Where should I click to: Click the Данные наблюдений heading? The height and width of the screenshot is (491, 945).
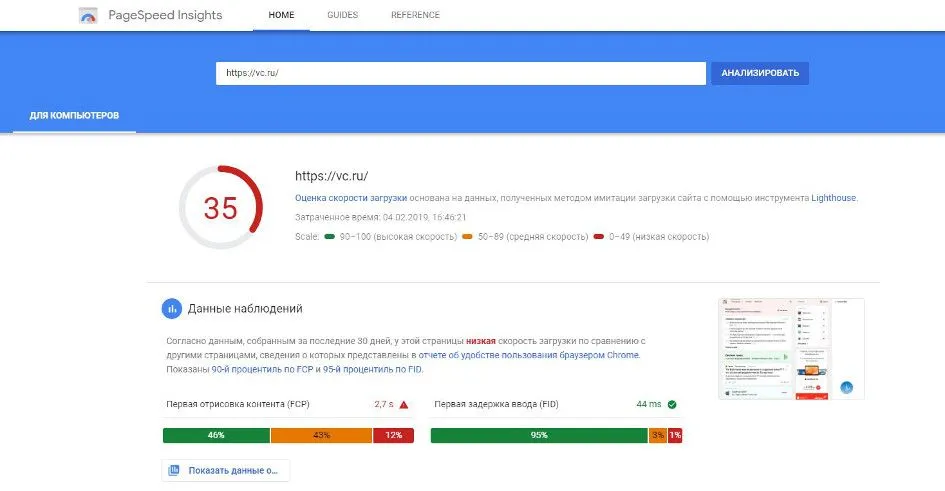pyautogui.click(x=245, y=308)
